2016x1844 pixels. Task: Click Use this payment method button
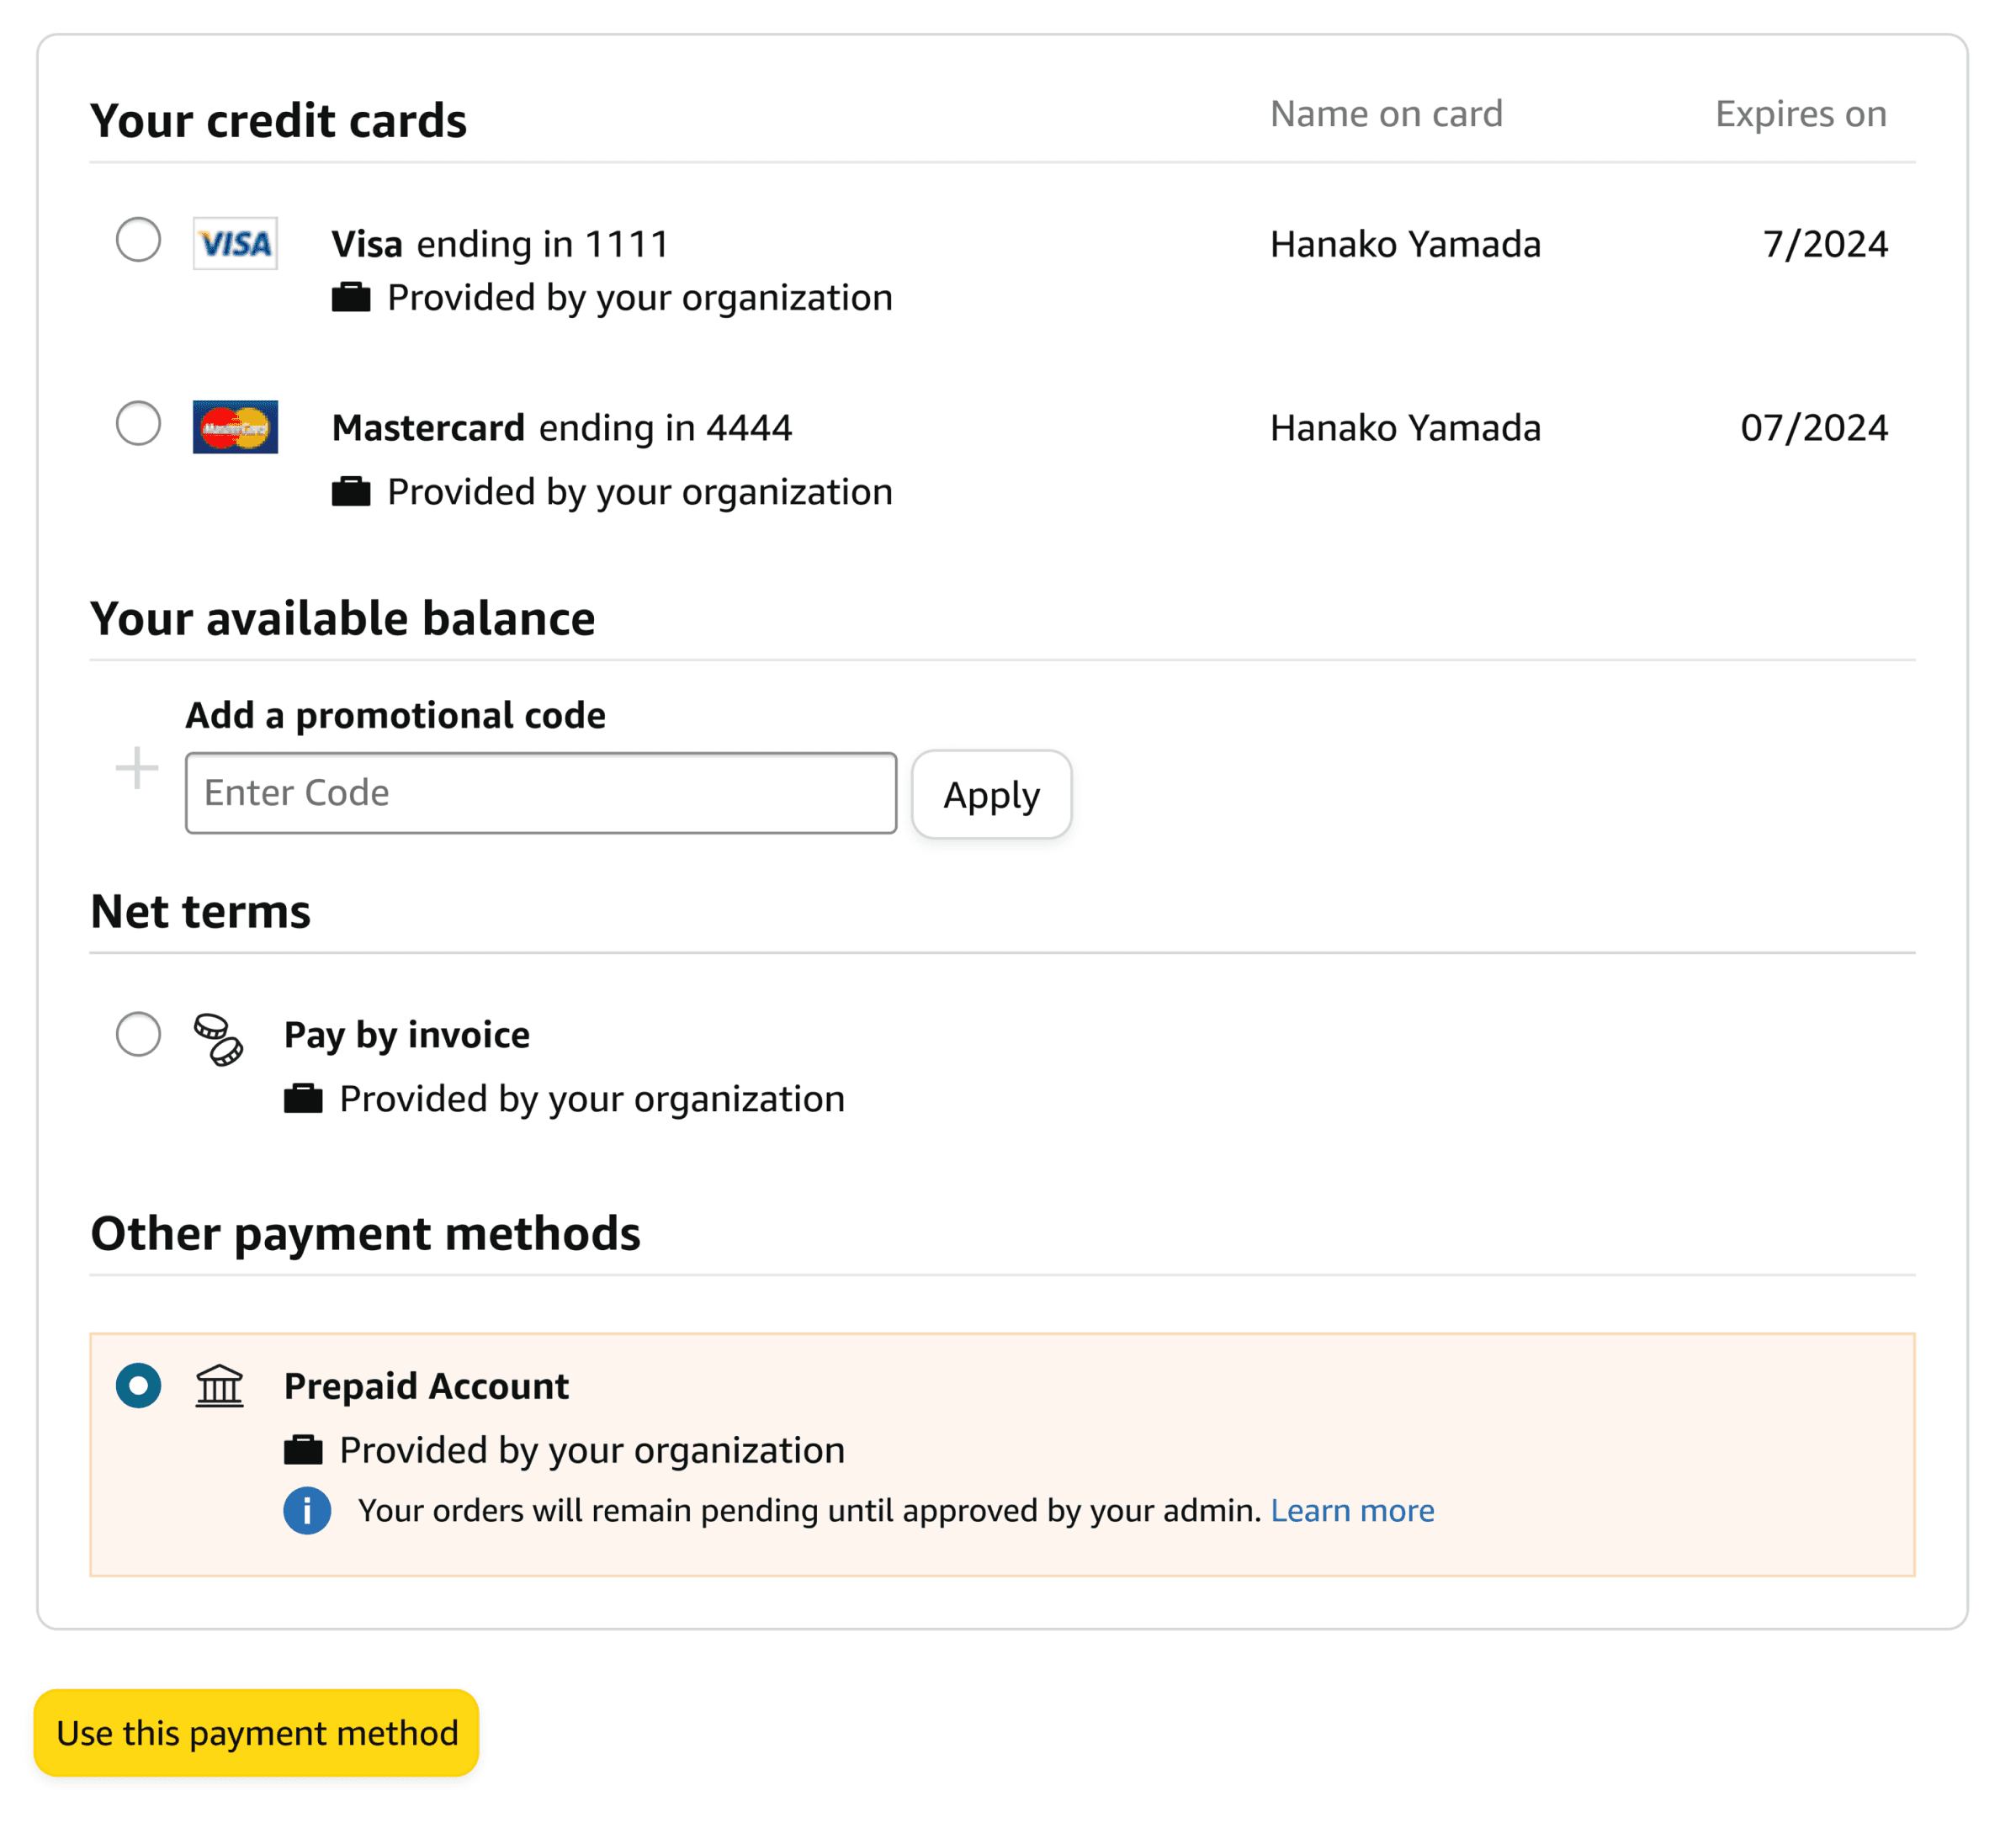pos(257,1732)
